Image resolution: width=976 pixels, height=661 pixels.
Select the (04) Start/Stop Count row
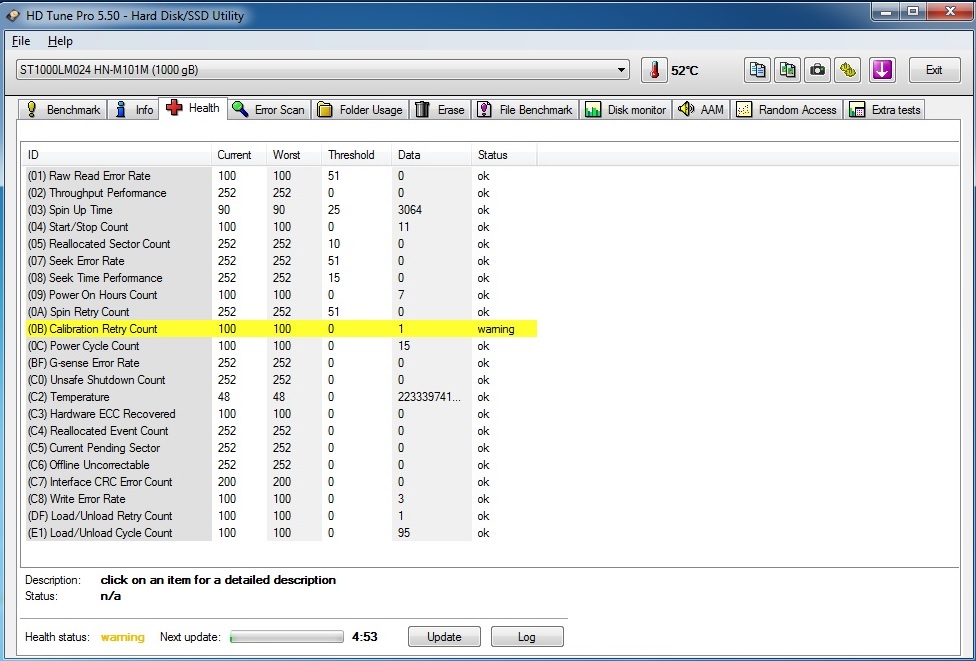(280, 227)
